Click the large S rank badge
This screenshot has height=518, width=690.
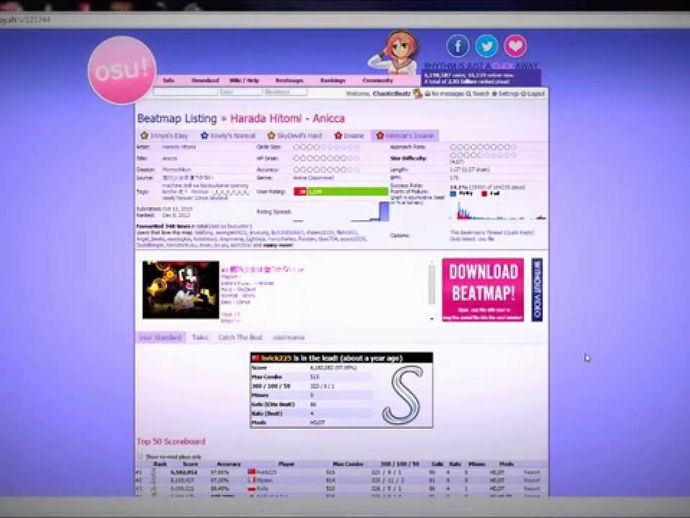pos(403,395)
